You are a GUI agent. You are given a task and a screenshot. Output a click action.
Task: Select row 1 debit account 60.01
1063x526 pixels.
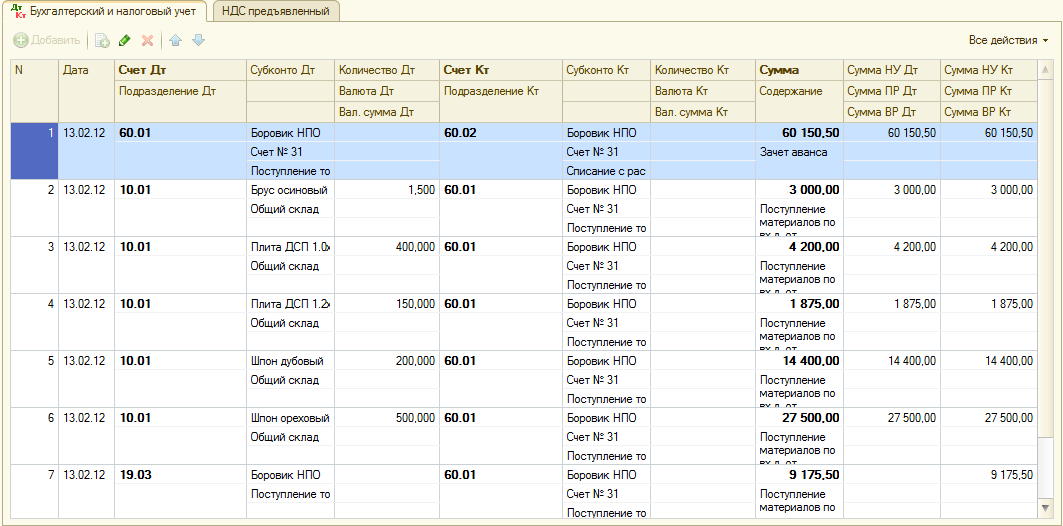point(180,134)
